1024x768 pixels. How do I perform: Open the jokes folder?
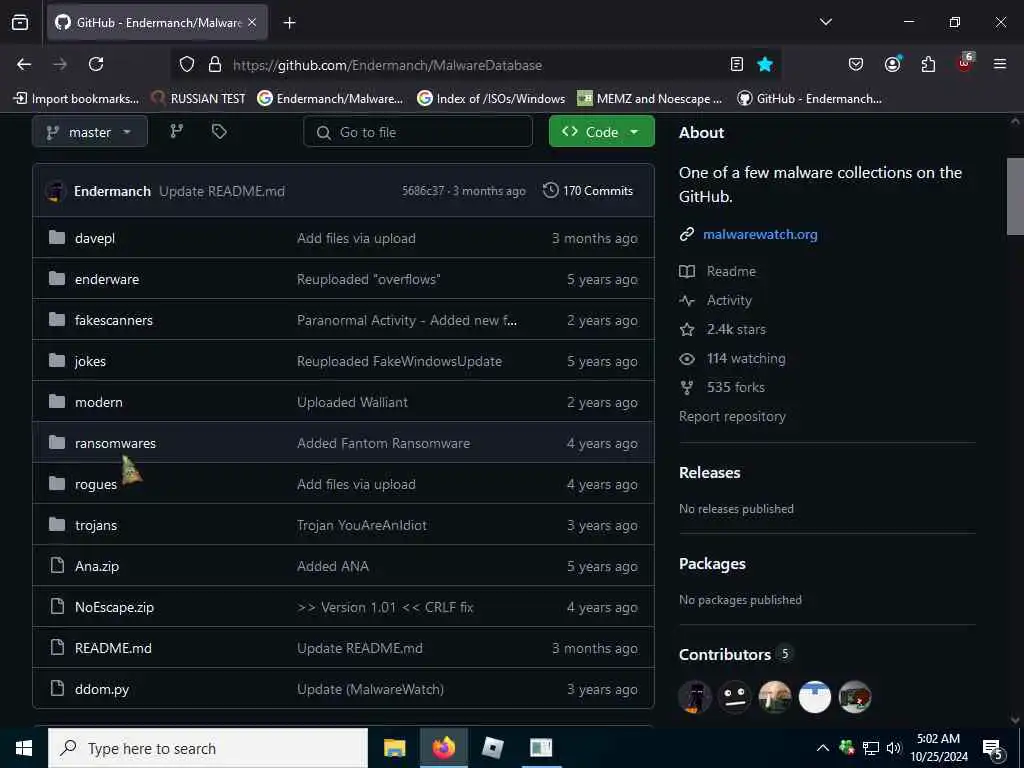[90, 362]
